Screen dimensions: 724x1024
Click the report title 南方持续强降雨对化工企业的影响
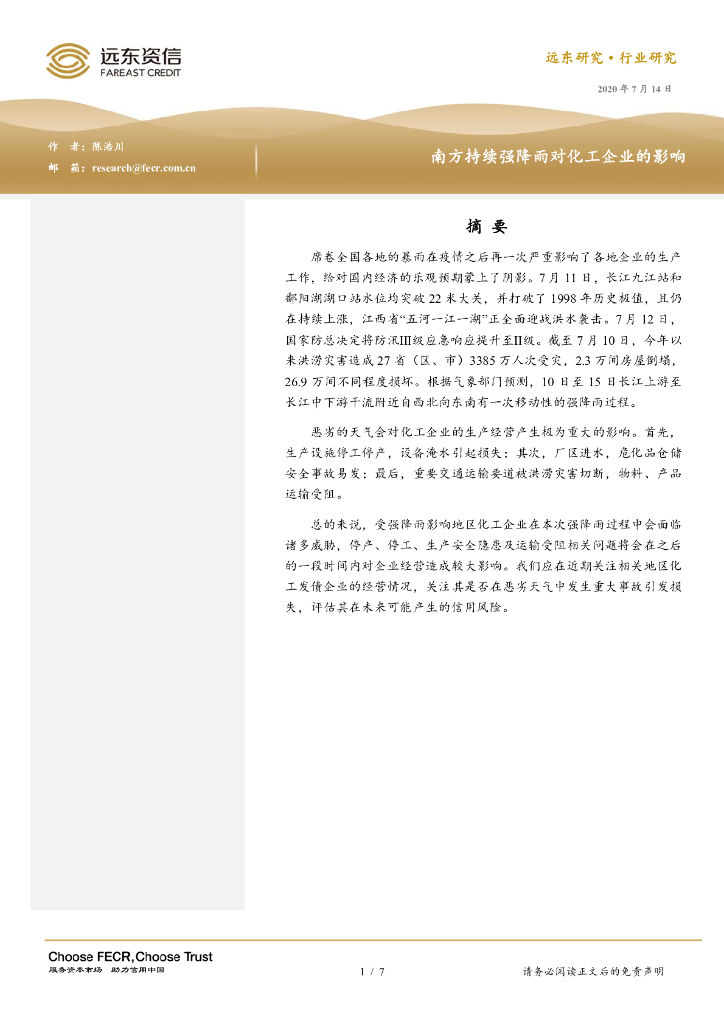pyautogui.click(x=558, y=157)
